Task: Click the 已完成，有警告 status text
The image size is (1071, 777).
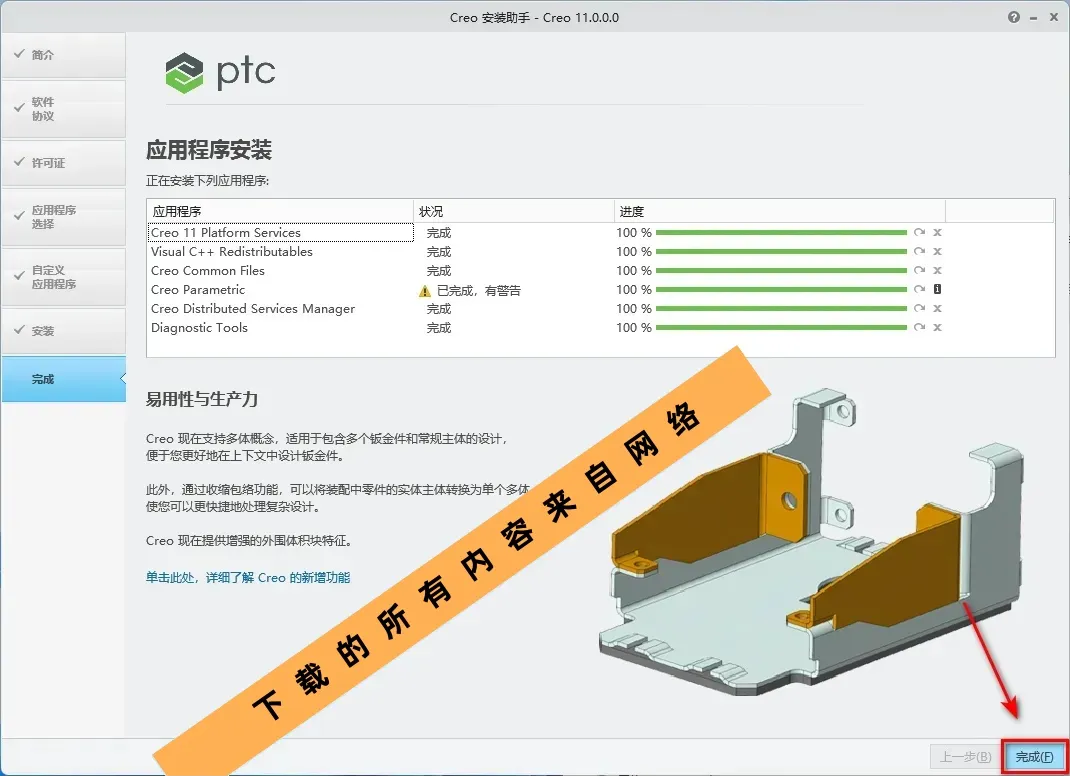Action: coord(479,291)
